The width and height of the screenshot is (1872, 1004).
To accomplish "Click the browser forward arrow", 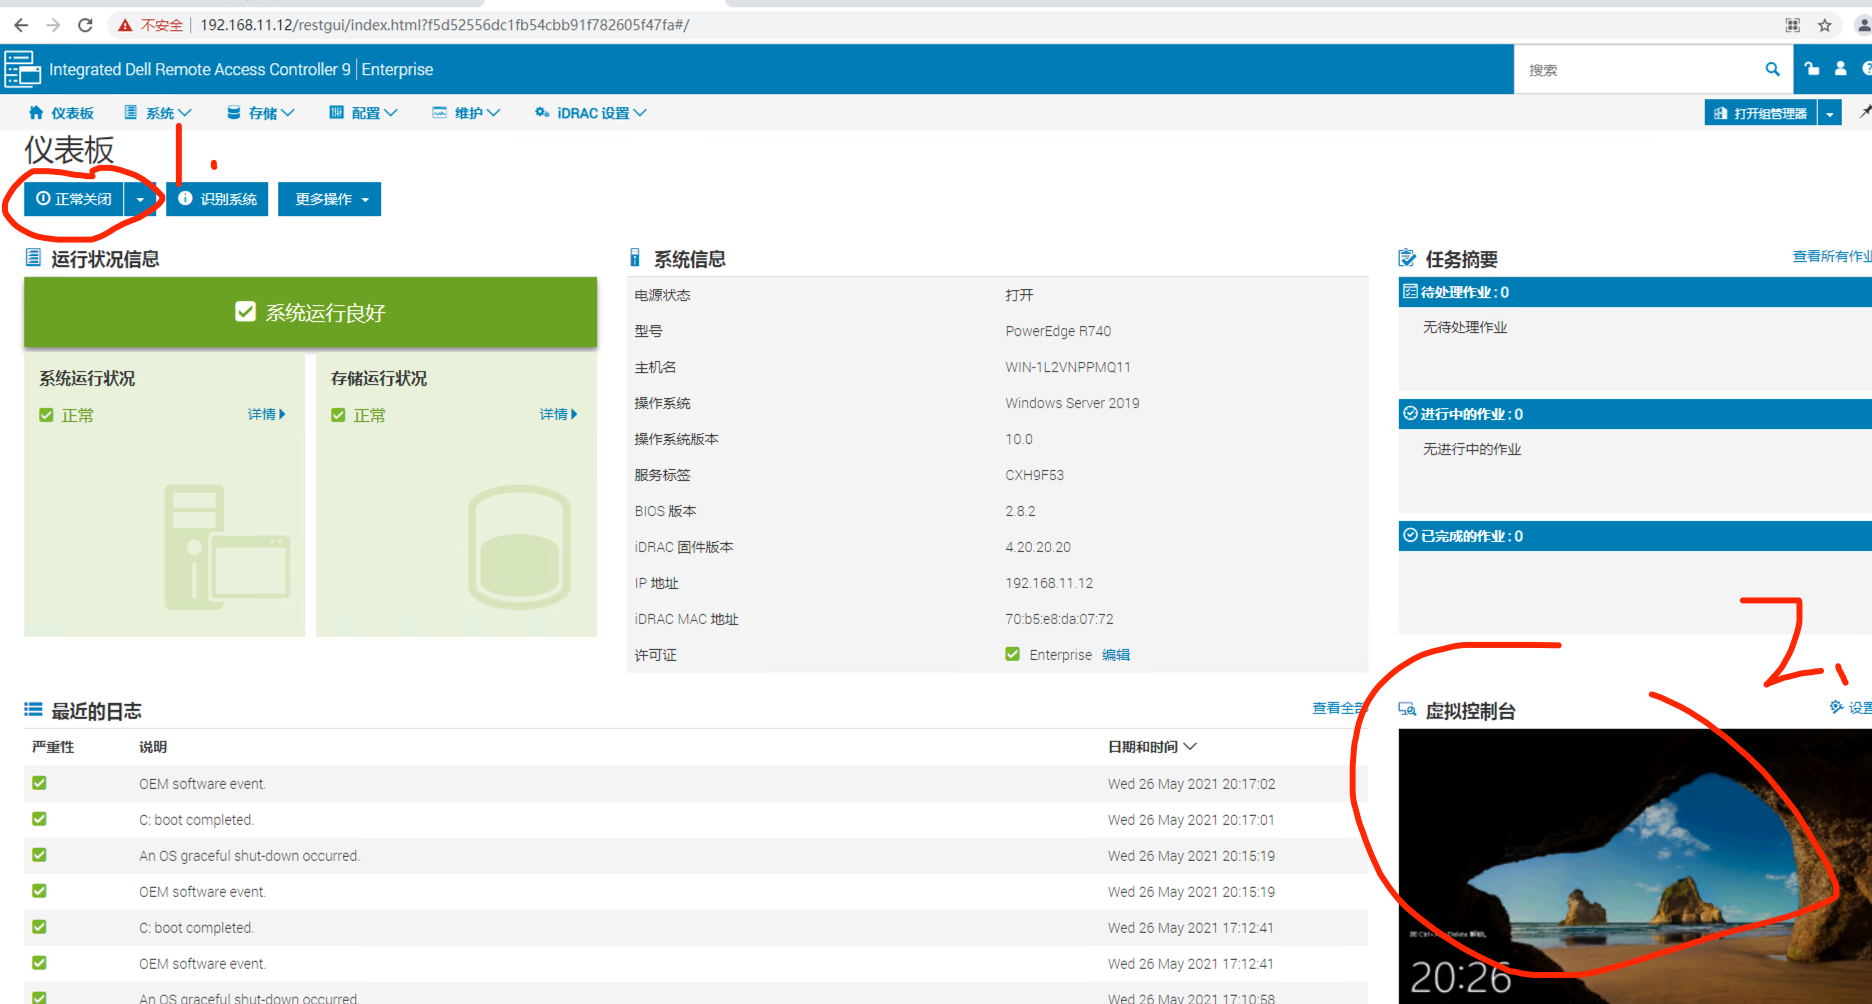I will coord(53,25).
